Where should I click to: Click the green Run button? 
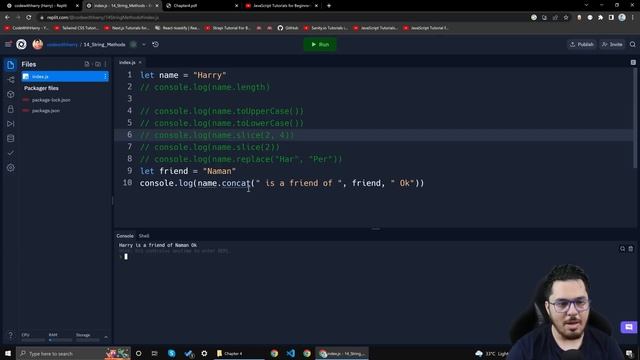pos(320,44)
